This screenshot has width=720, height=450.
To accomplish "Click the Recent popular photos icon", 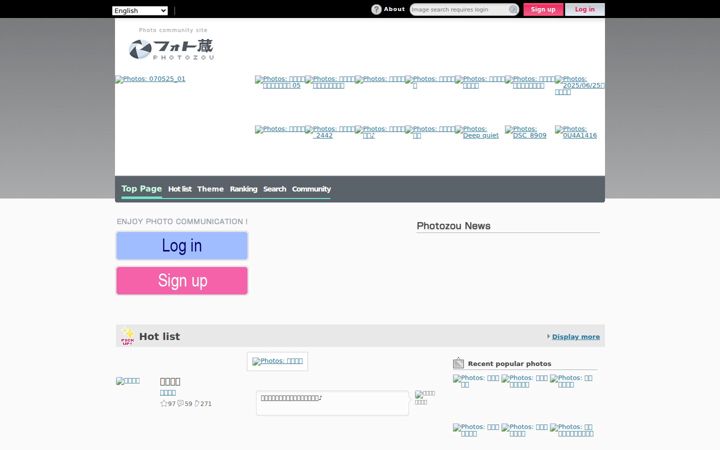I will click(458, 363).
